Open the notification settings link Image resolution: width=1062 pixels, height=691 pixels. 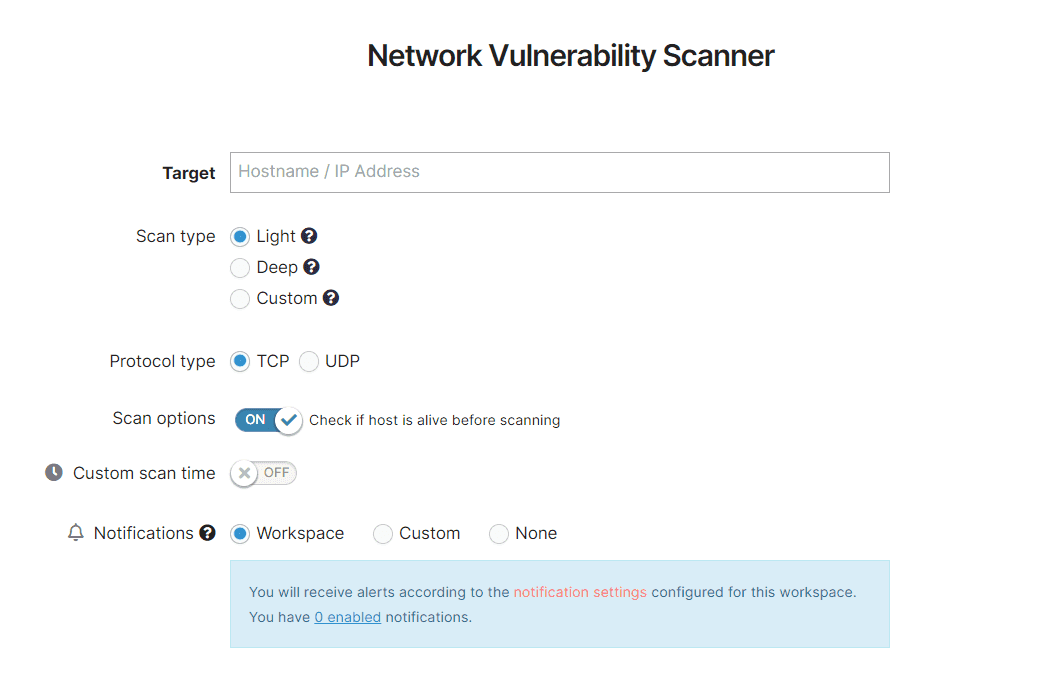(580, 591)
